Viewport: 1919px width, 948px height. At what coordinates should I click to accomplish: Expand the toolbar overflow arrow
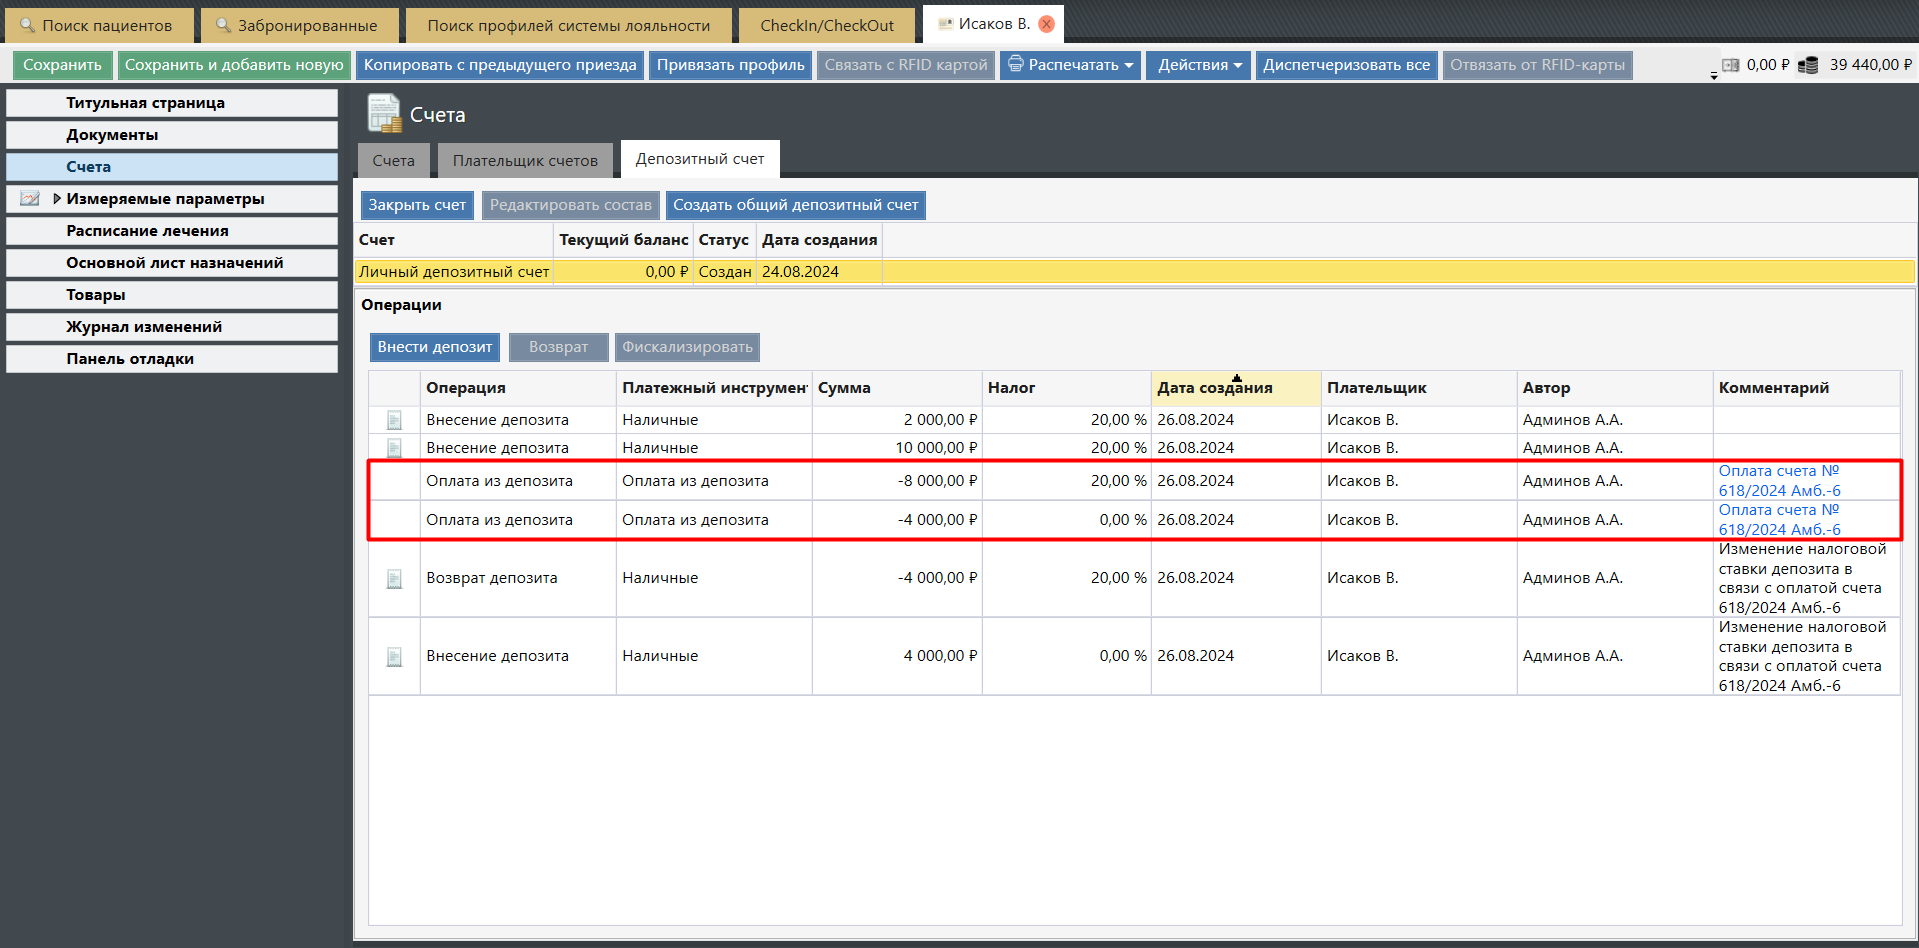(1714, 76)
